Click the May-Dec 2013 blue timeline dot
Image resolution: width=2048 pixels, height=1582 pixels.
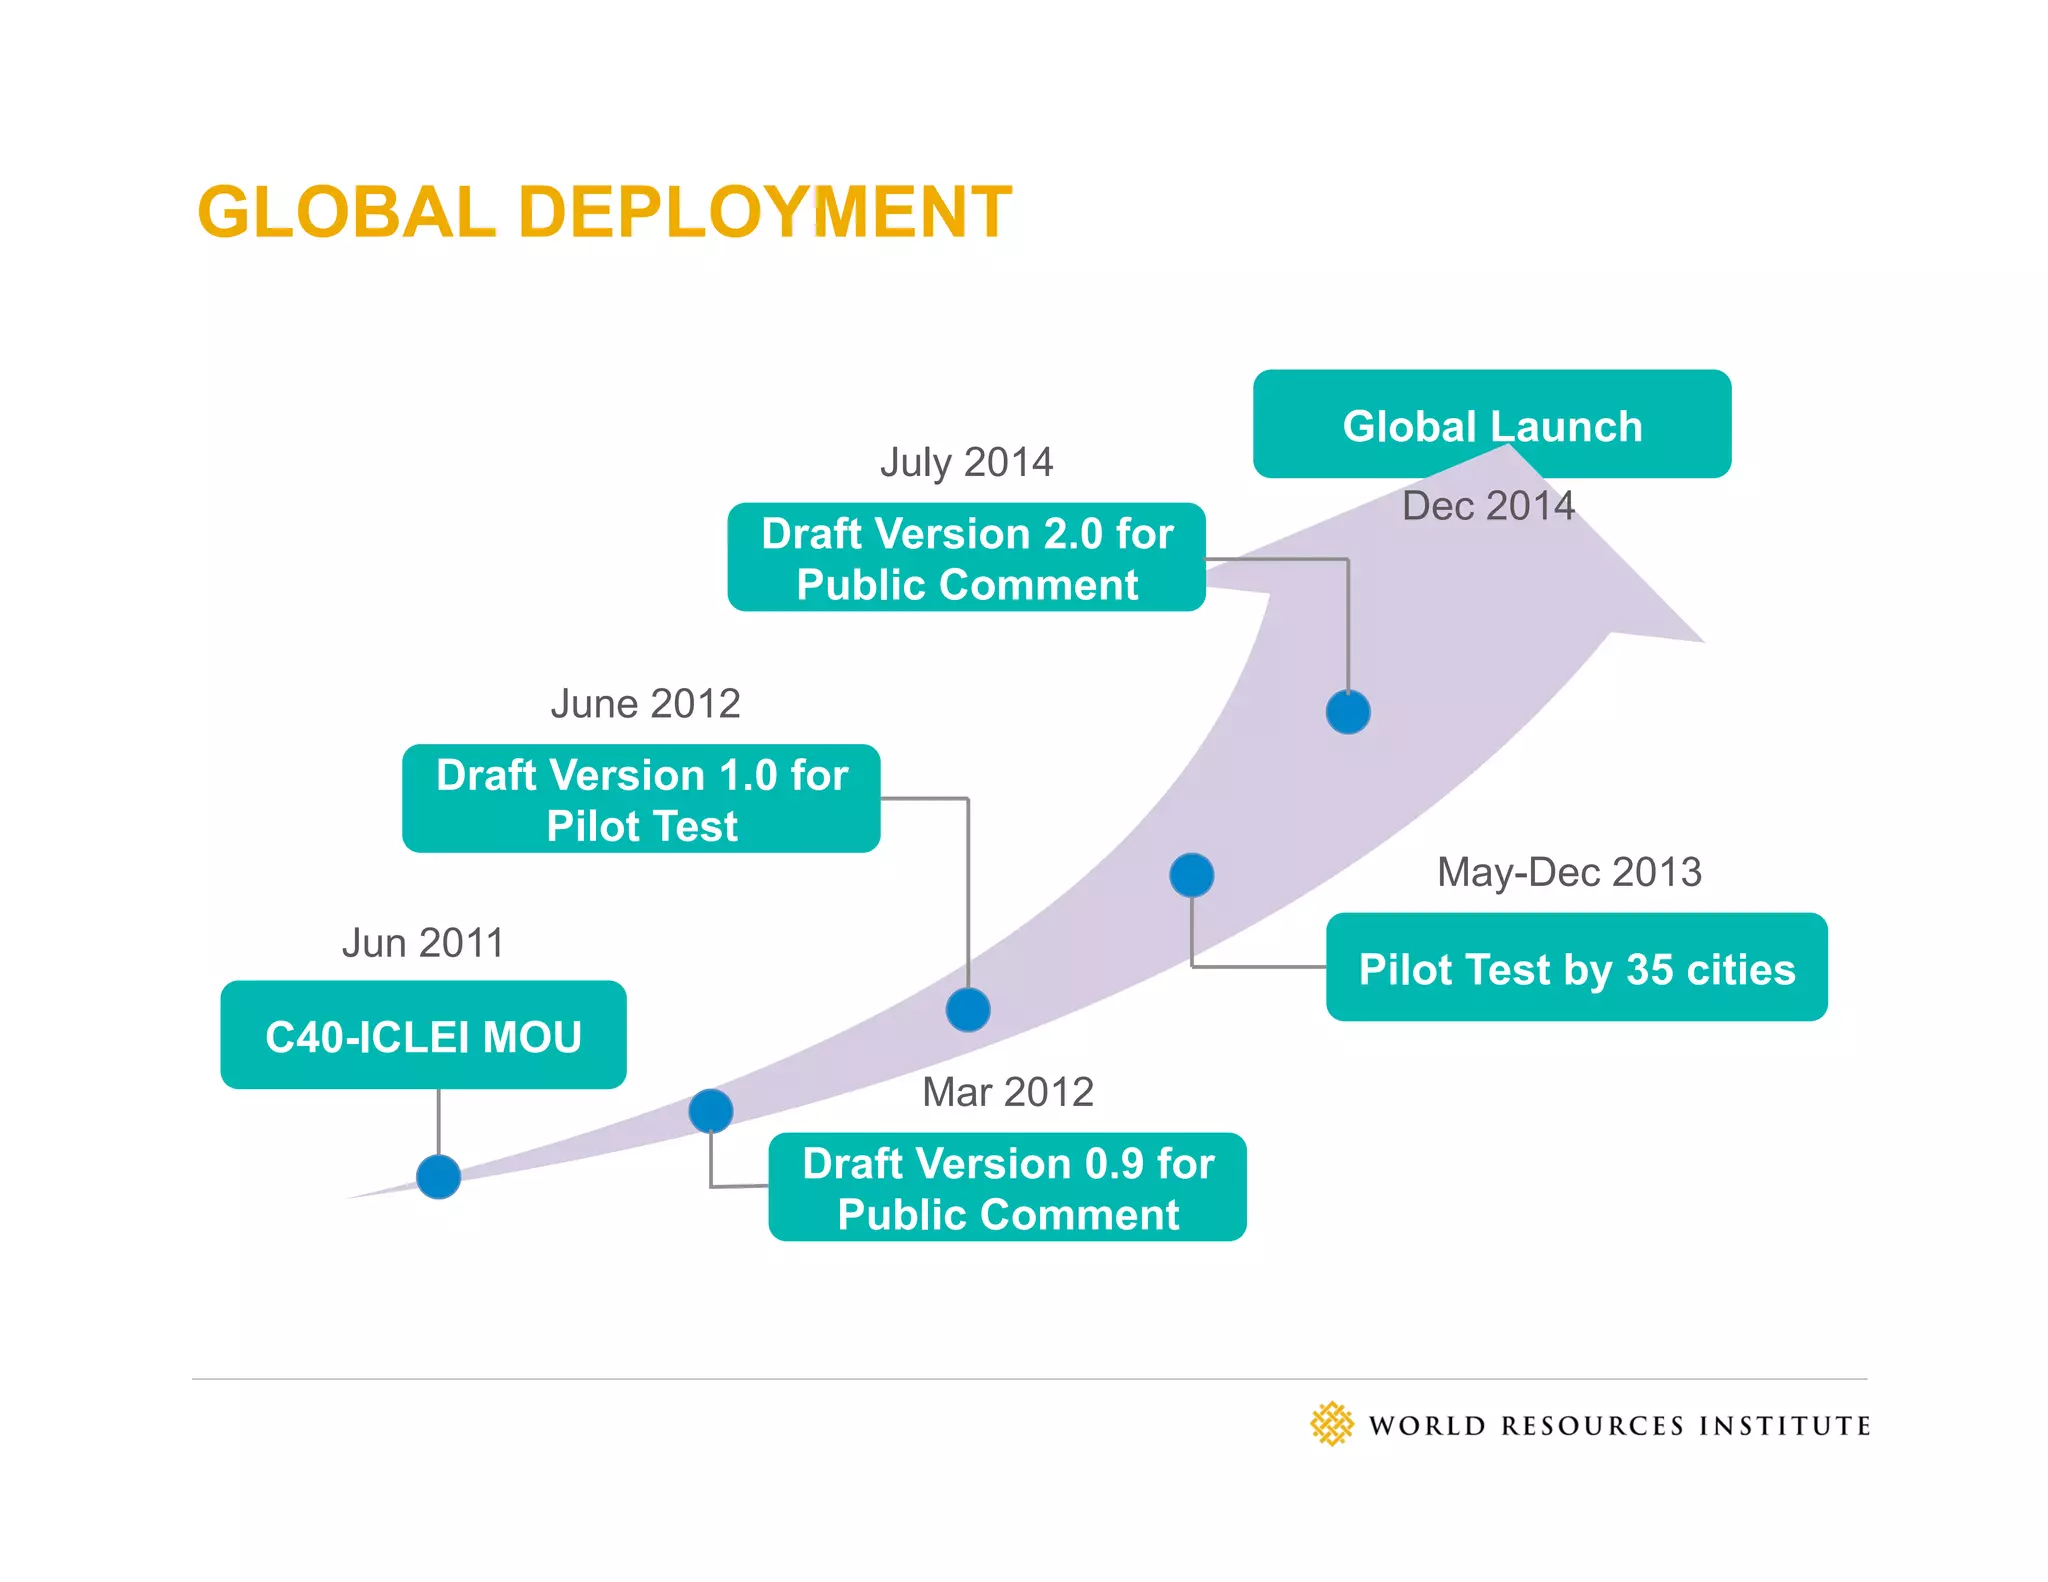point(1191,875)
